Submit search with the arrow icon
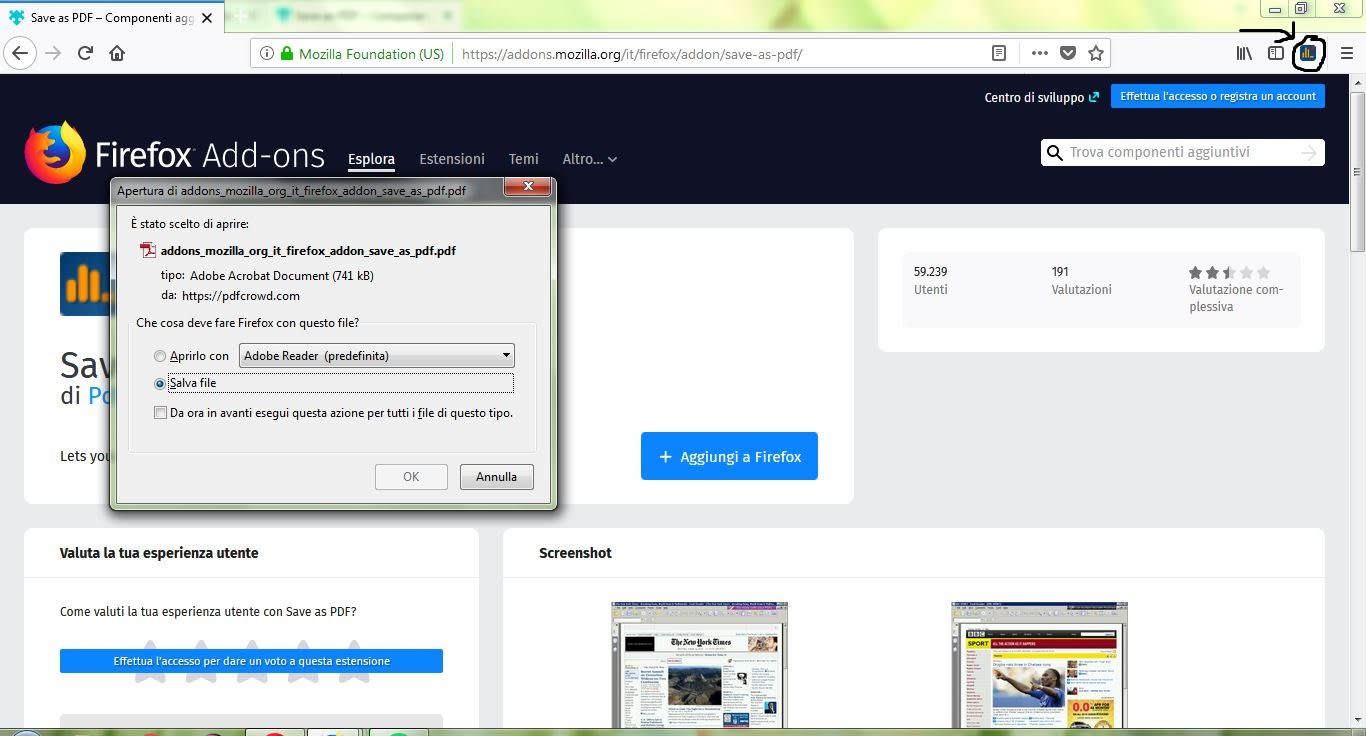The image size is (1366, 736). (x=1309, y=153)
